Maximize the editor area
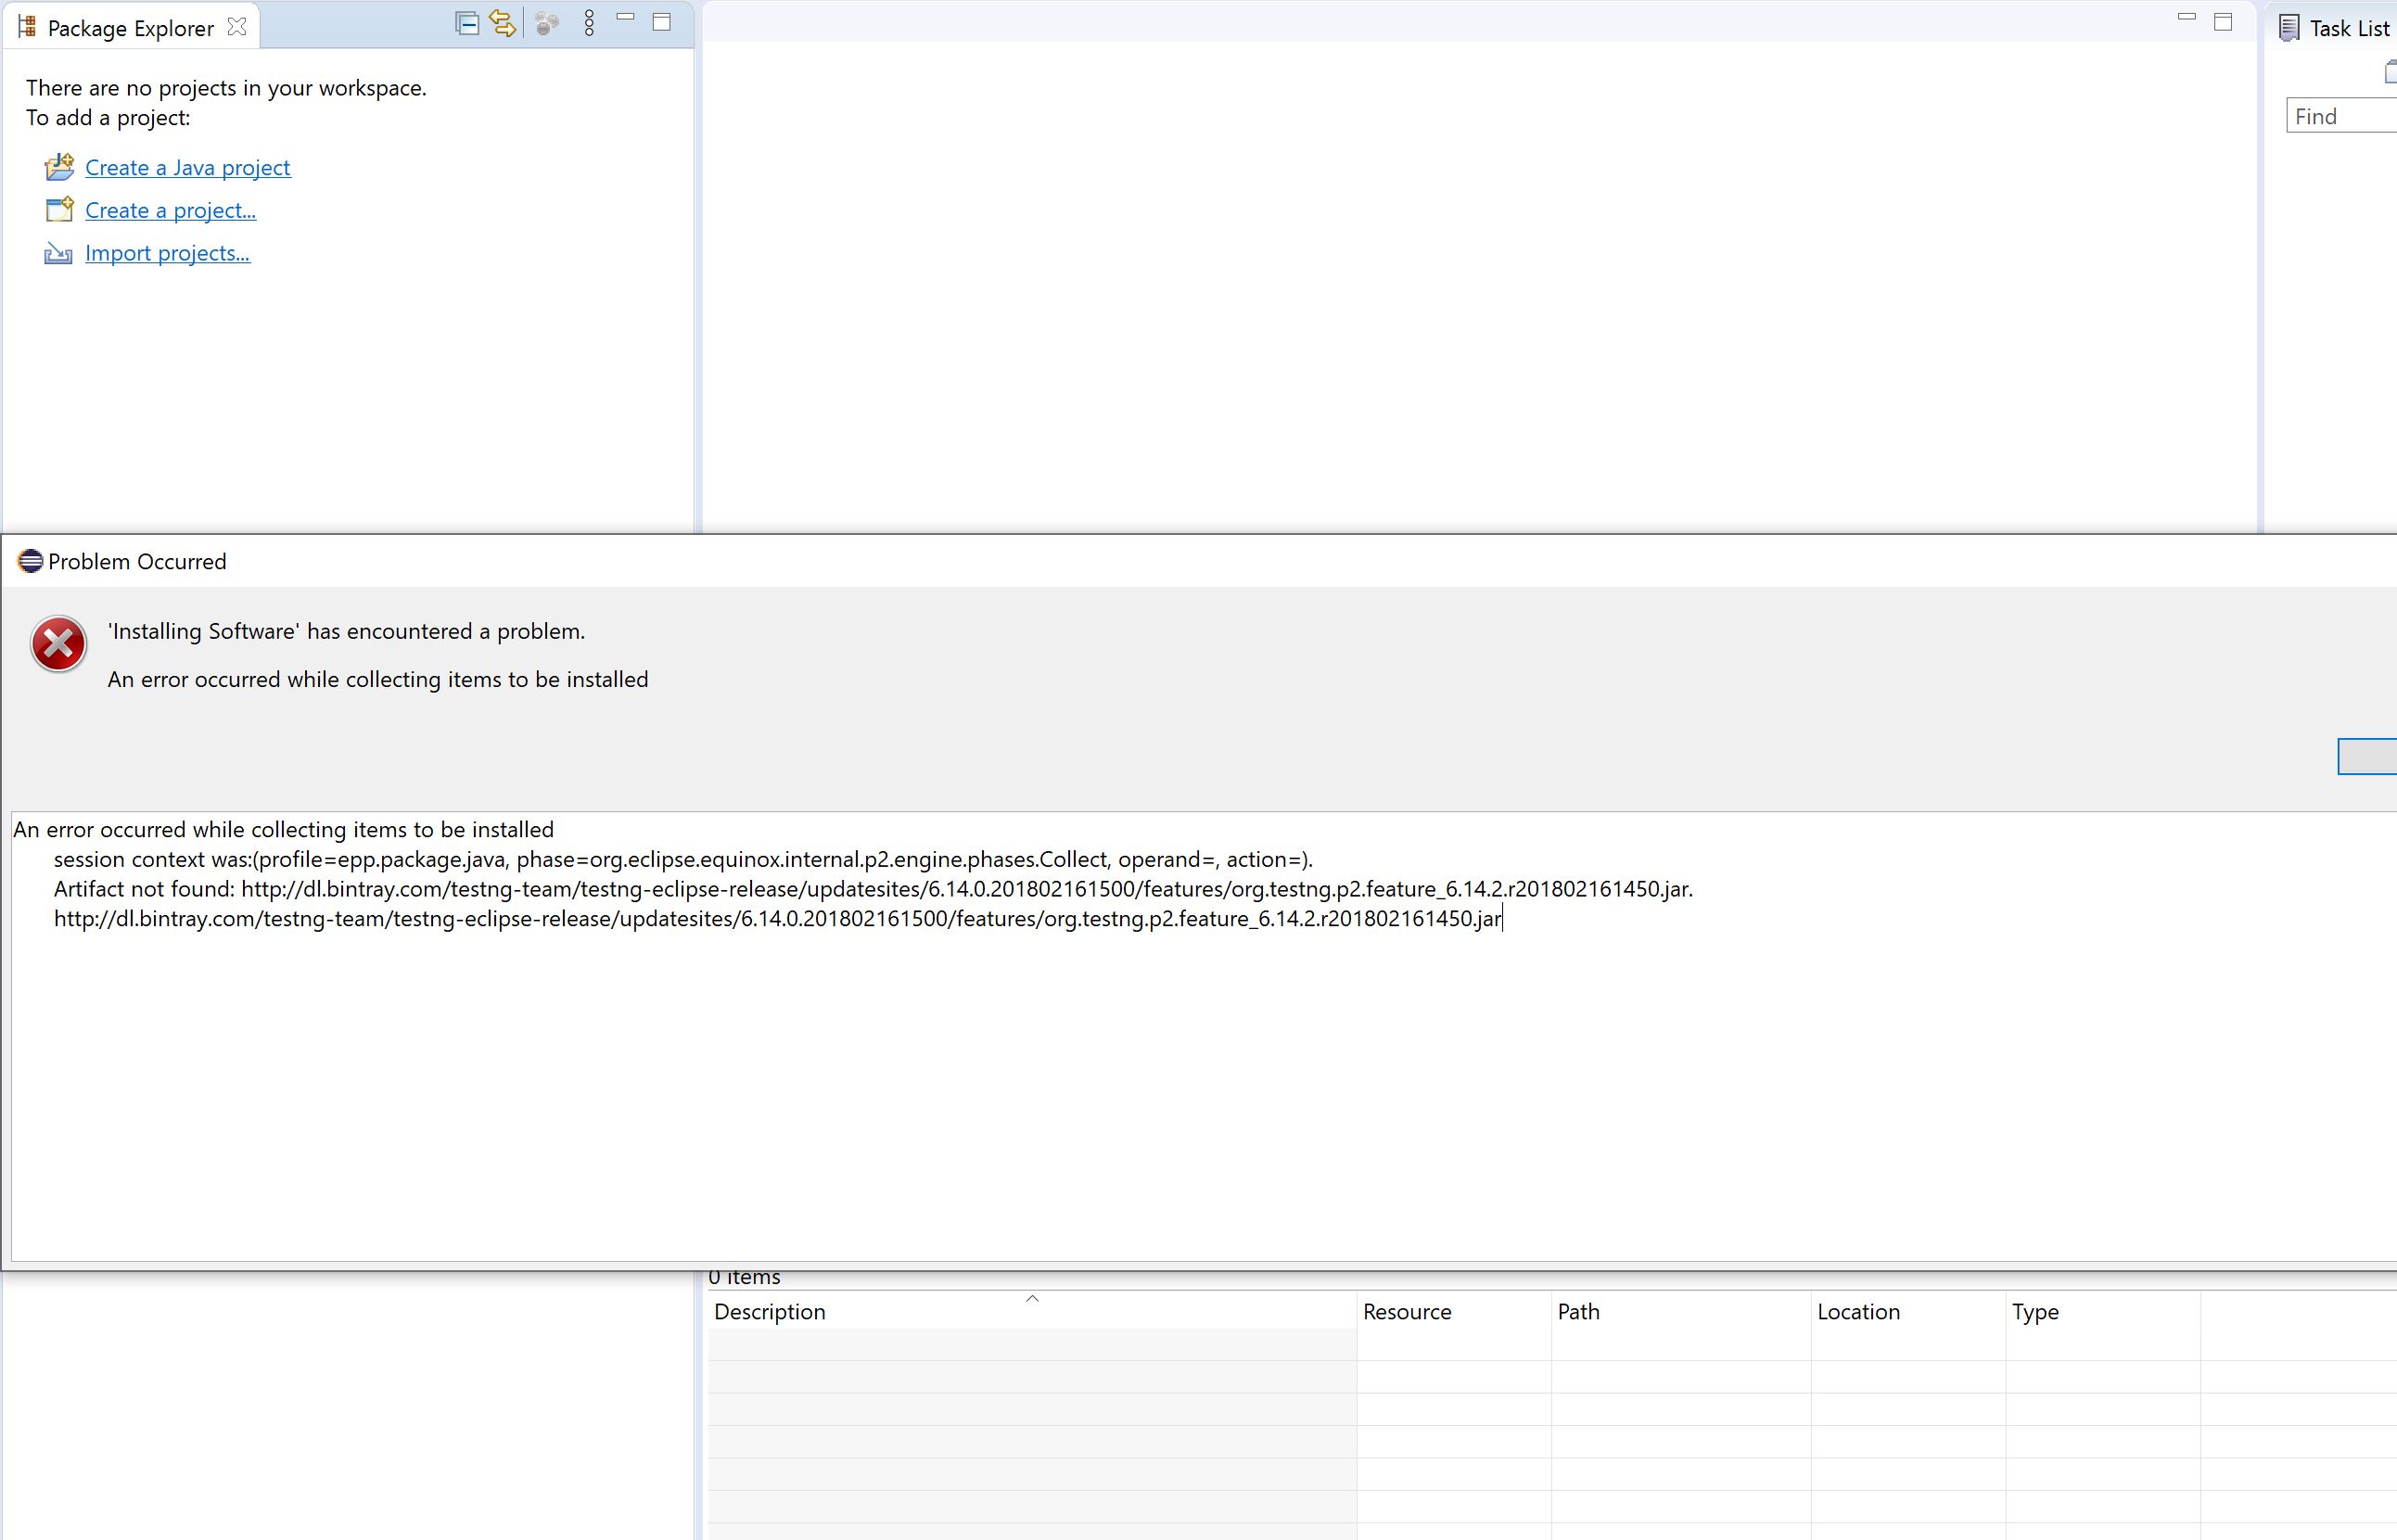Screen dimensions: 2397x1540 pos(2223,22)
